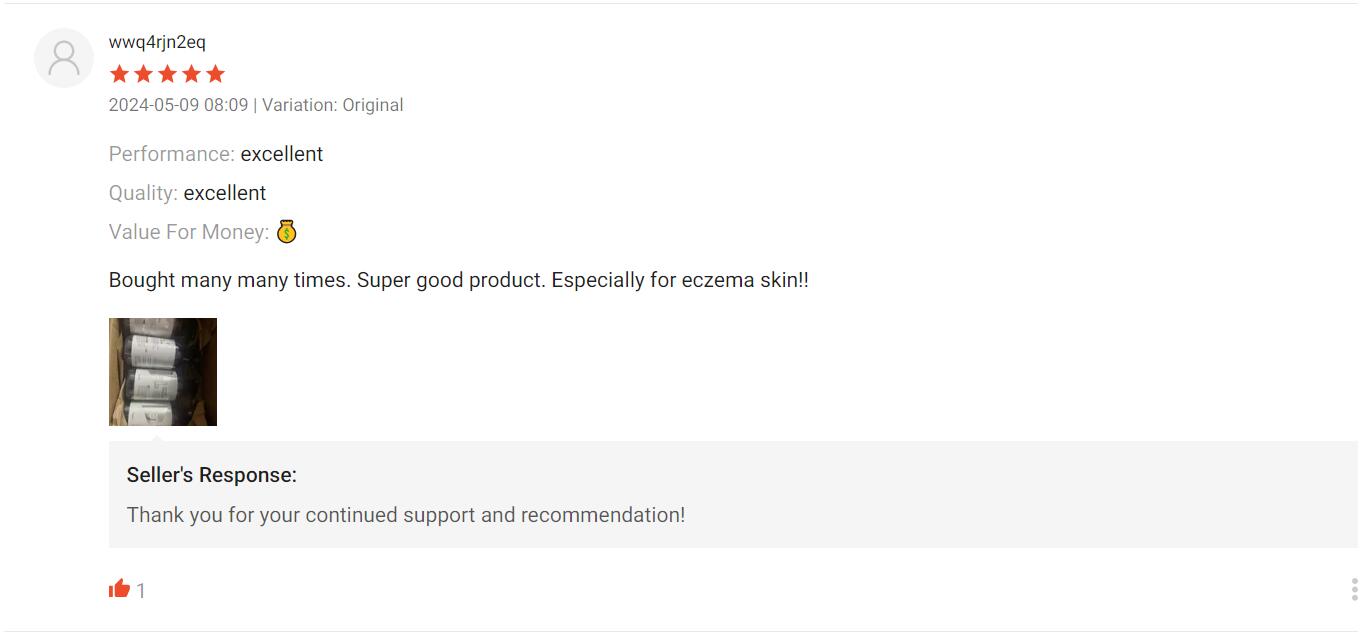Click the like count number

[x=141, y=591]
